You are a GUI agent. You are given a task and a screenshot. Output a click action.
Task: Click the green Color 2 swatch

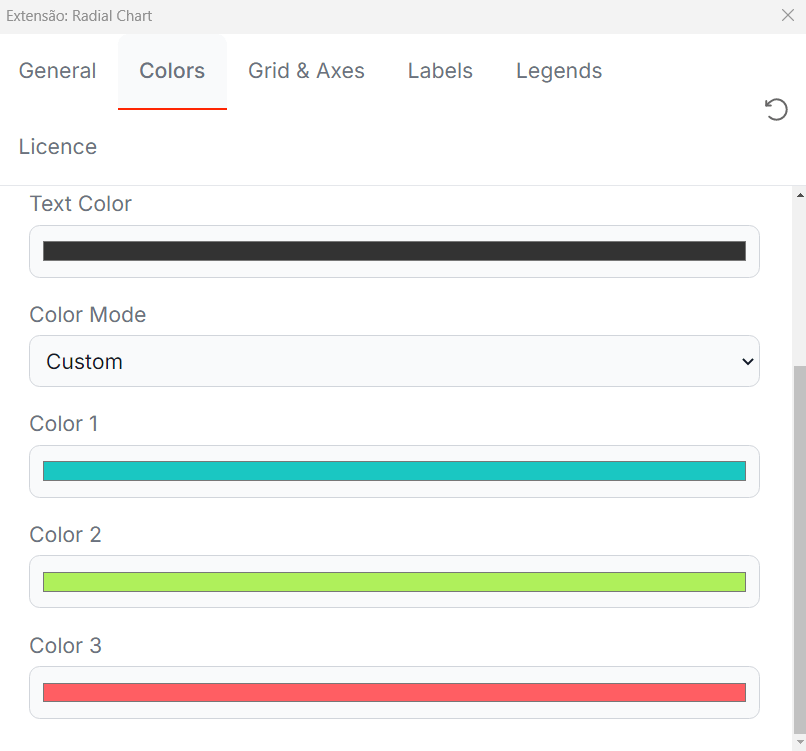point(394,582)
